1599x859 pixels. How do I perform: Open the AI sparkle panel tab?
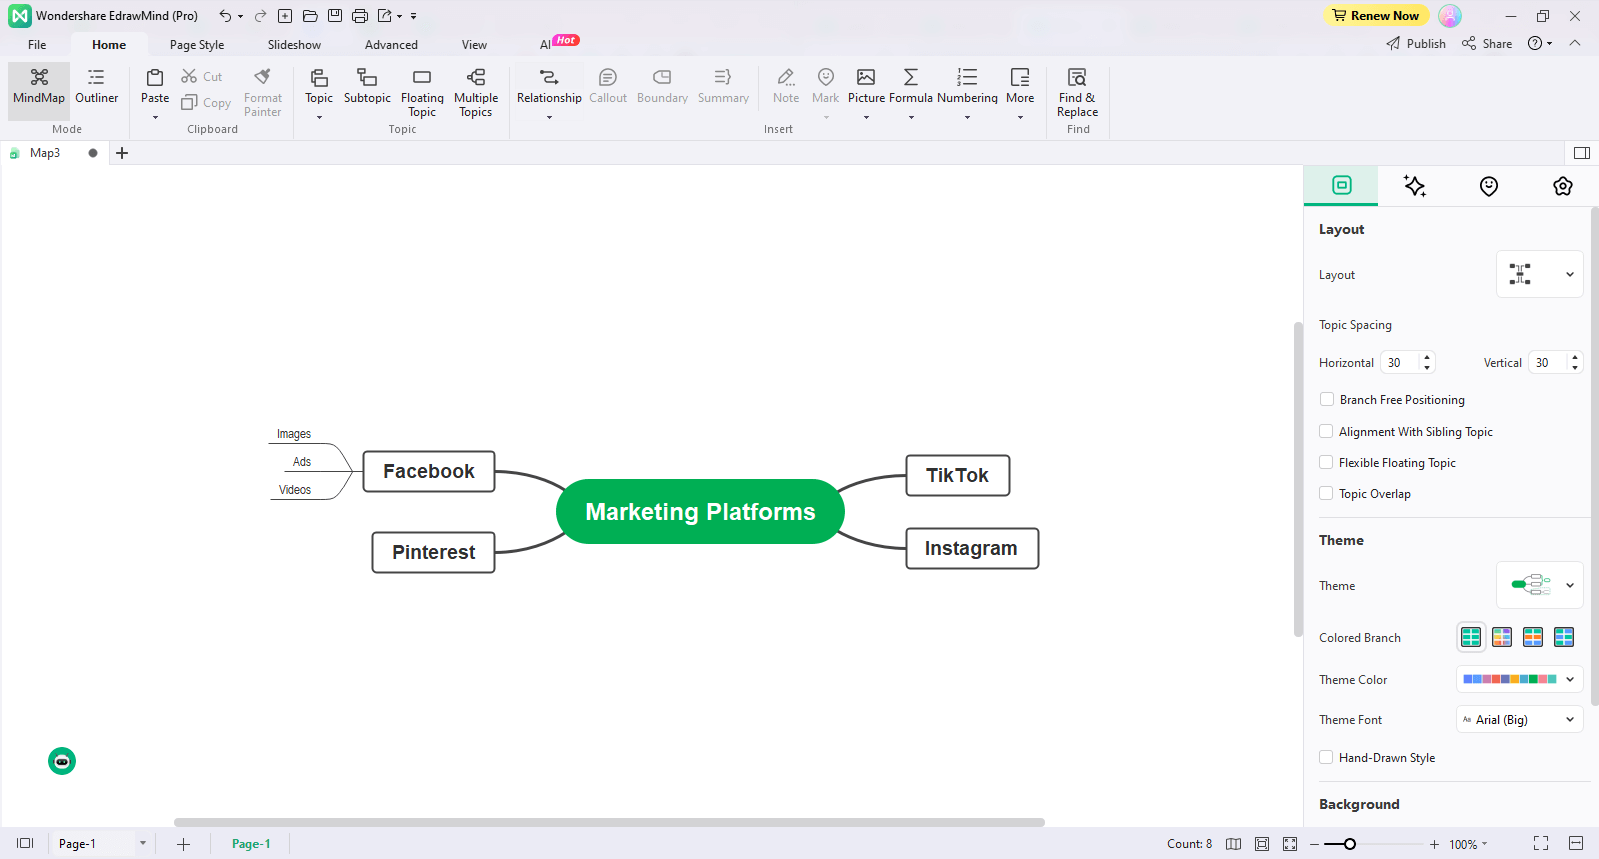(1415, 186)
